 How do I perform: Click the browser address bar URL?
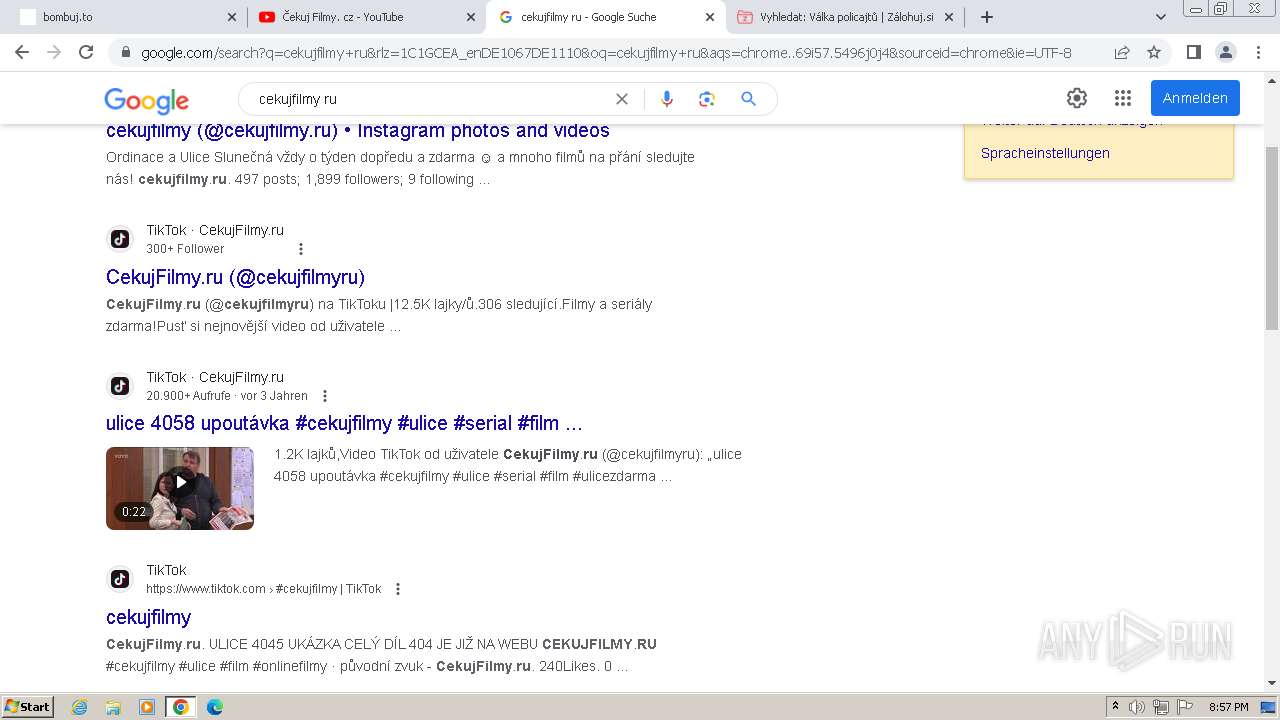tap(606, 53)
